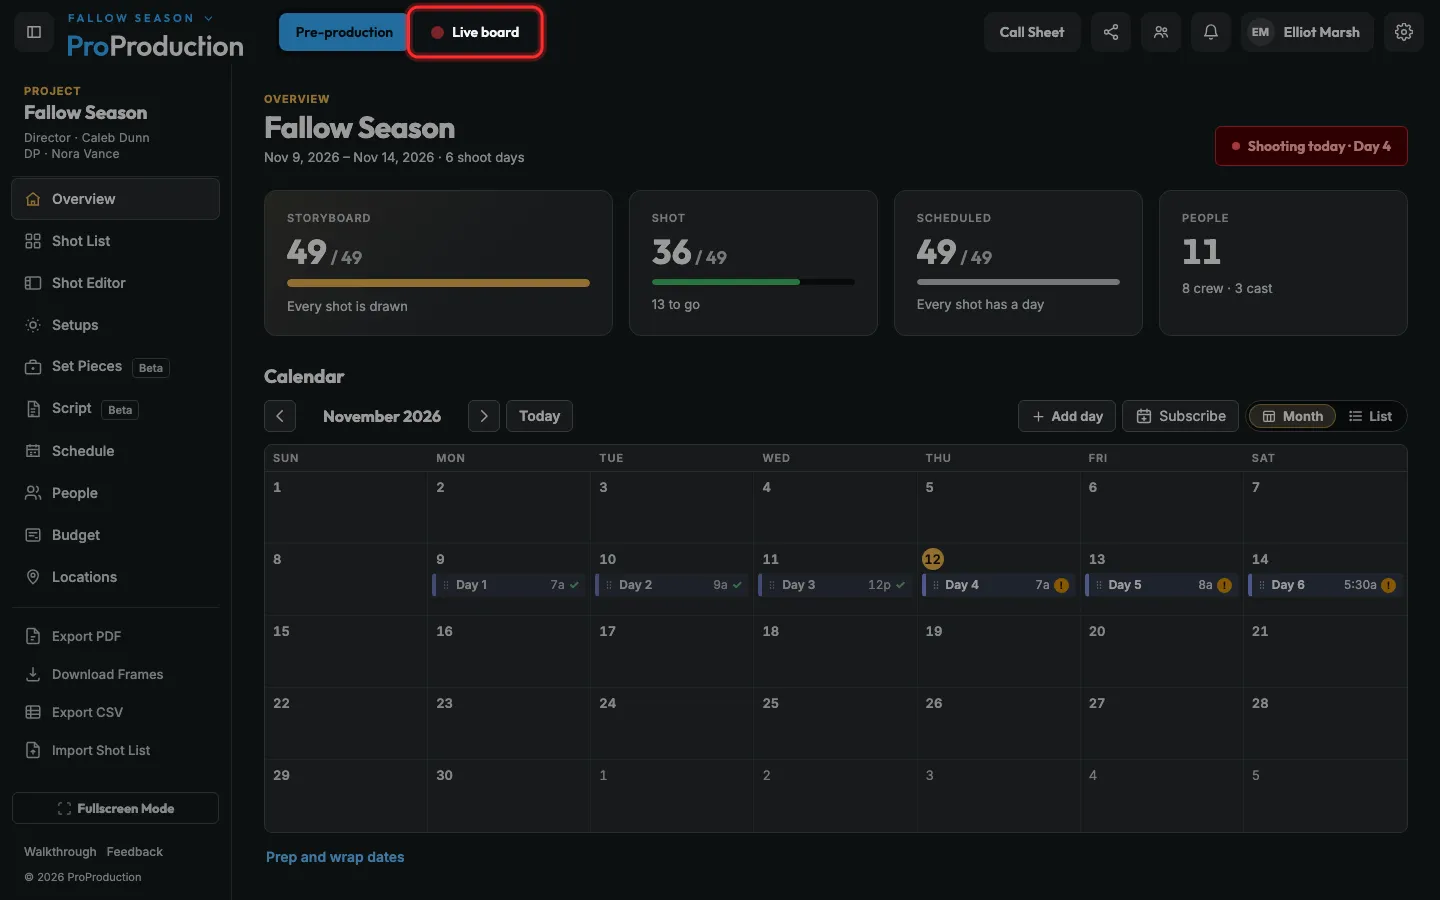The height and width of the screenshot is (900, 1440).
Task: Open the settings gear icon
Action: point(1404,32)
